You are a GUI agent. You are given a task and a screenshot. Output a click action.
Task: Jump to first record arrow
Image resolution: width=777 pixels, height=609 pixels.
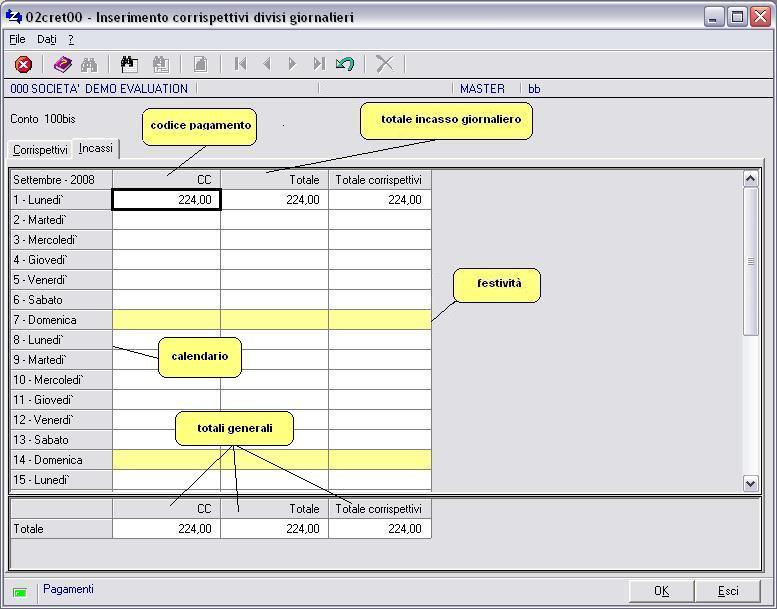pos(240,64)
